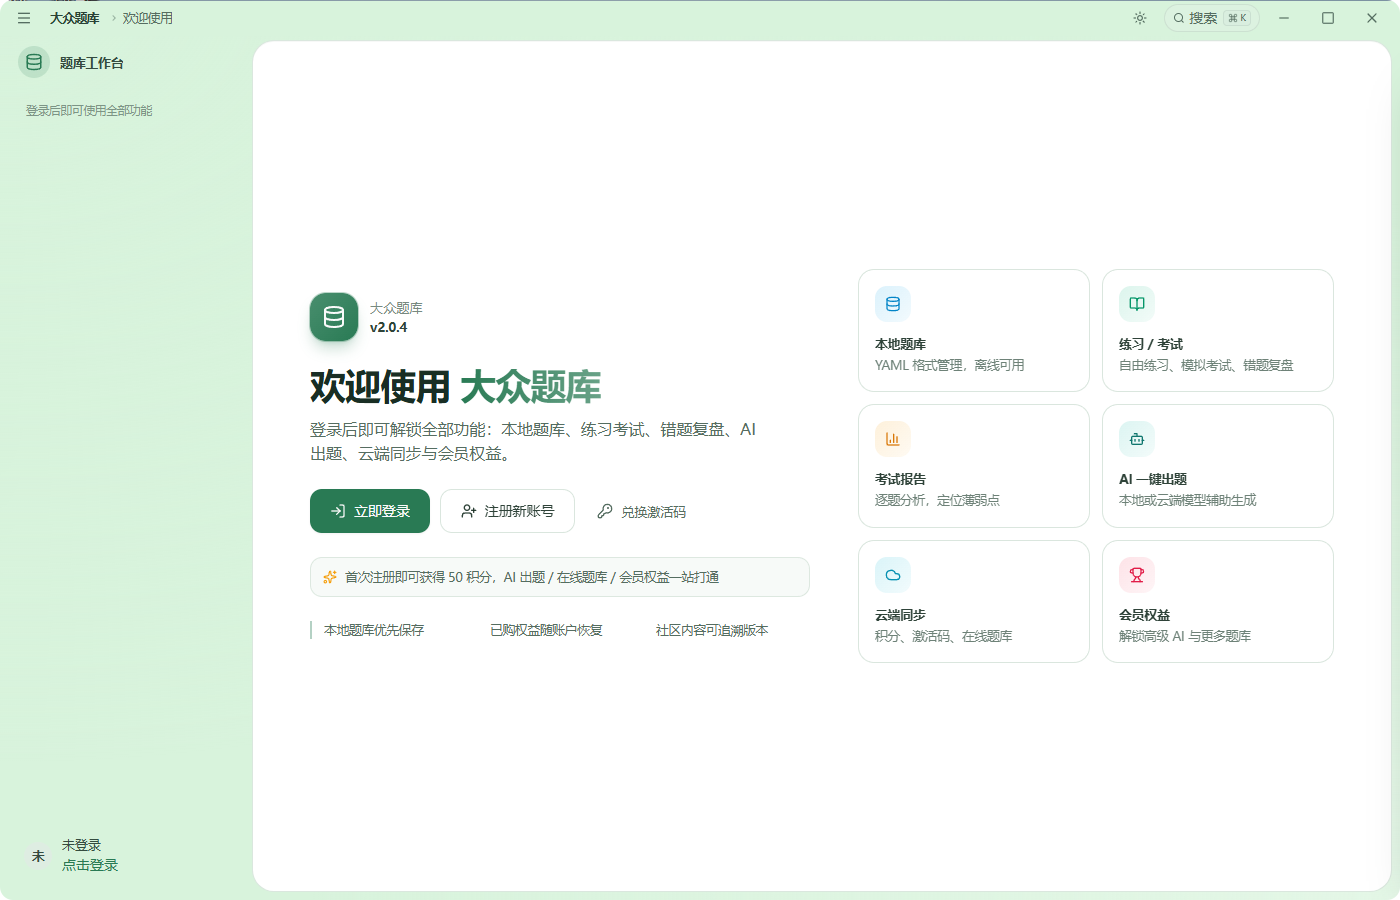The width and height of the screenshot is (1400, 900).
Task: Click the 社区内容可追溯版本 text
Action: pyautogui.click(x=712, y=630)
